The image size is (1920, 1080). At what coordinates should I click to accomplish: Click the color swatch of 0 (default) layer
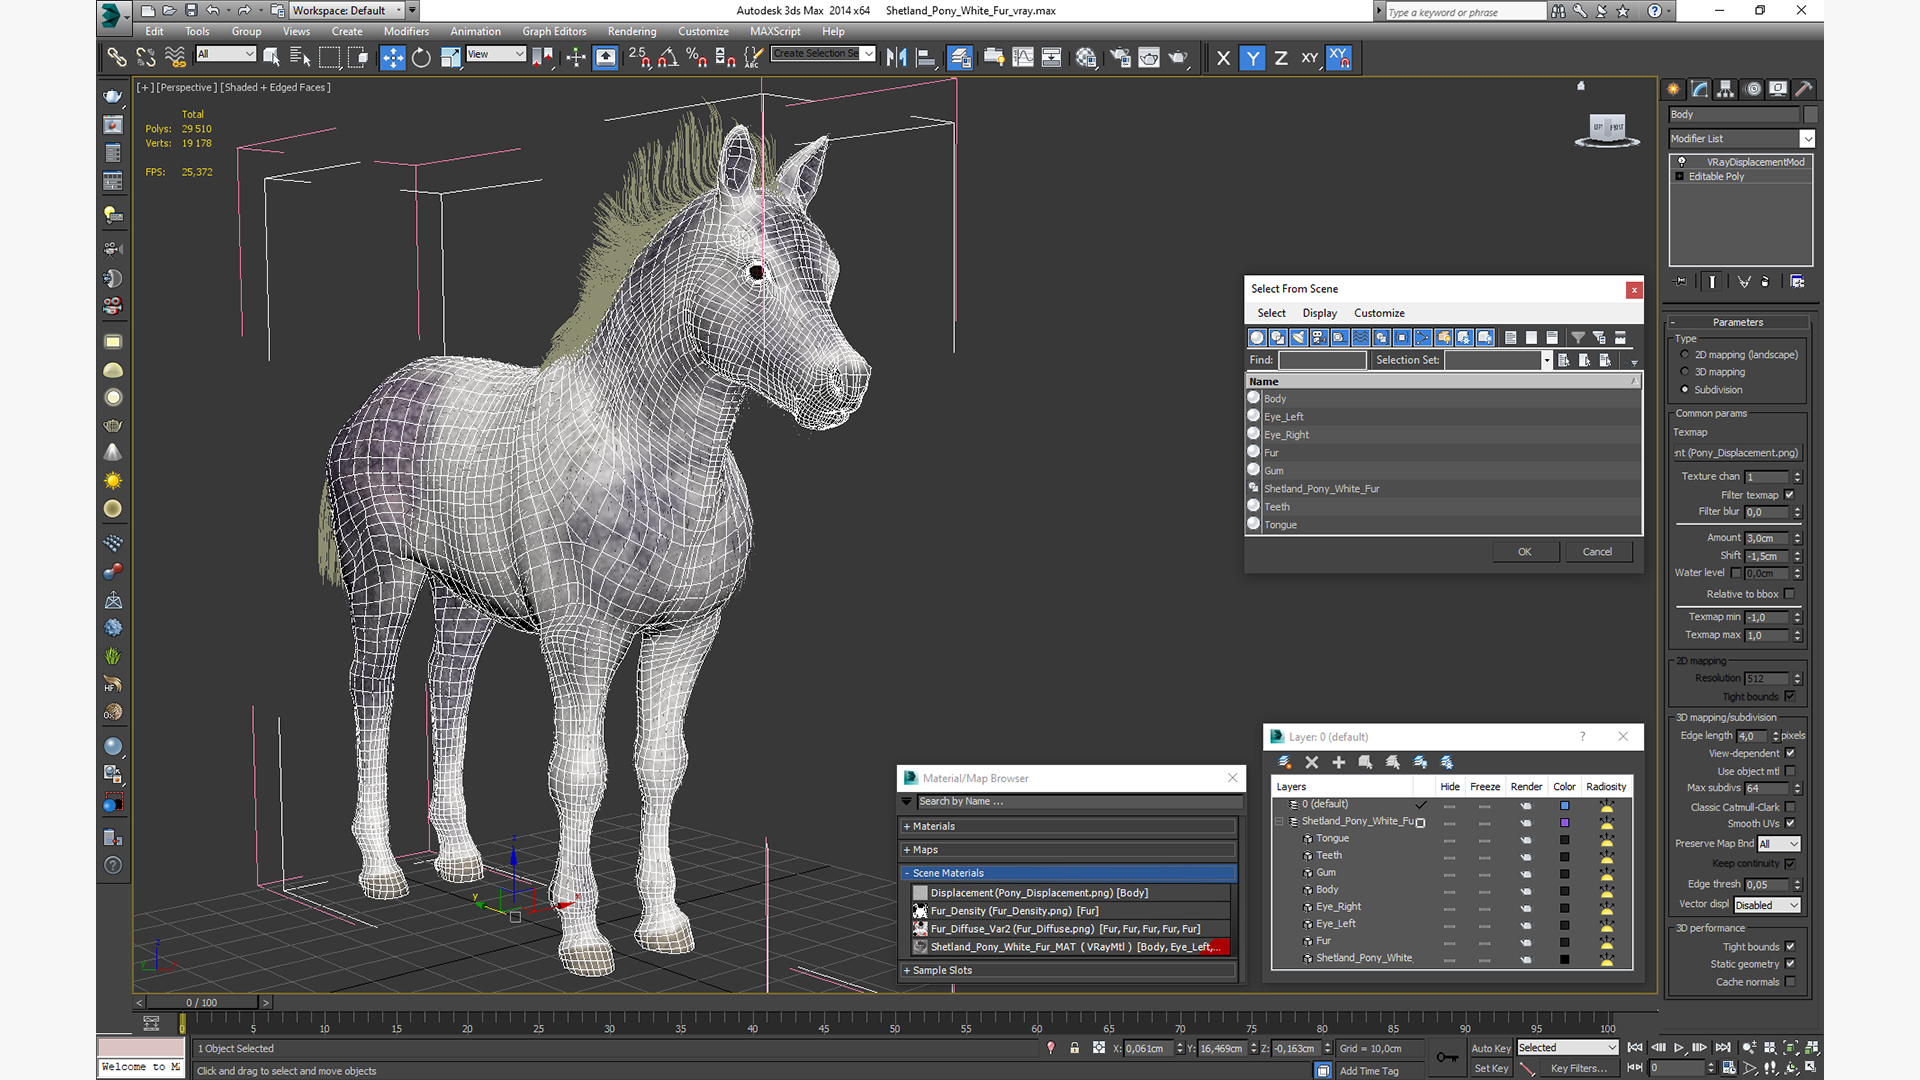[x=1565, y=805]
